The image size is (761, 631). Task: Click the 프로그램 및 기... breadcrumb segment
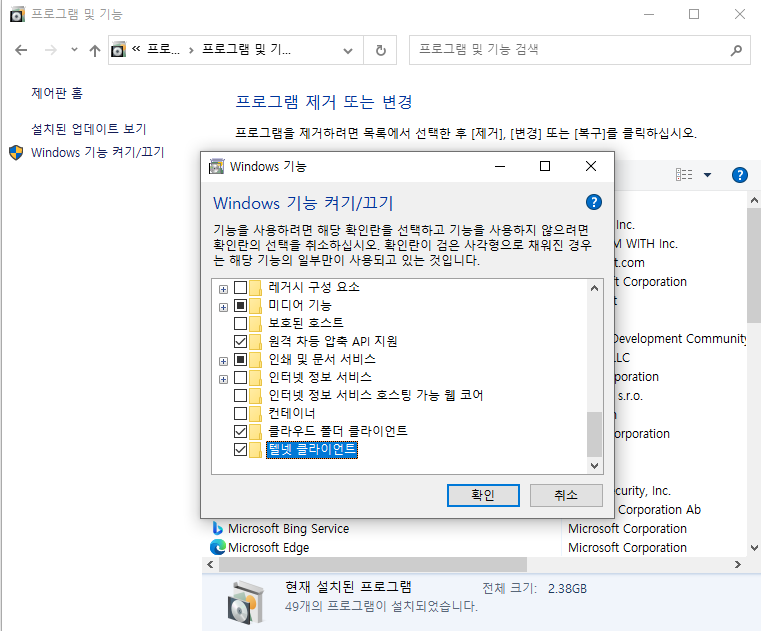(x=246, y=49)
